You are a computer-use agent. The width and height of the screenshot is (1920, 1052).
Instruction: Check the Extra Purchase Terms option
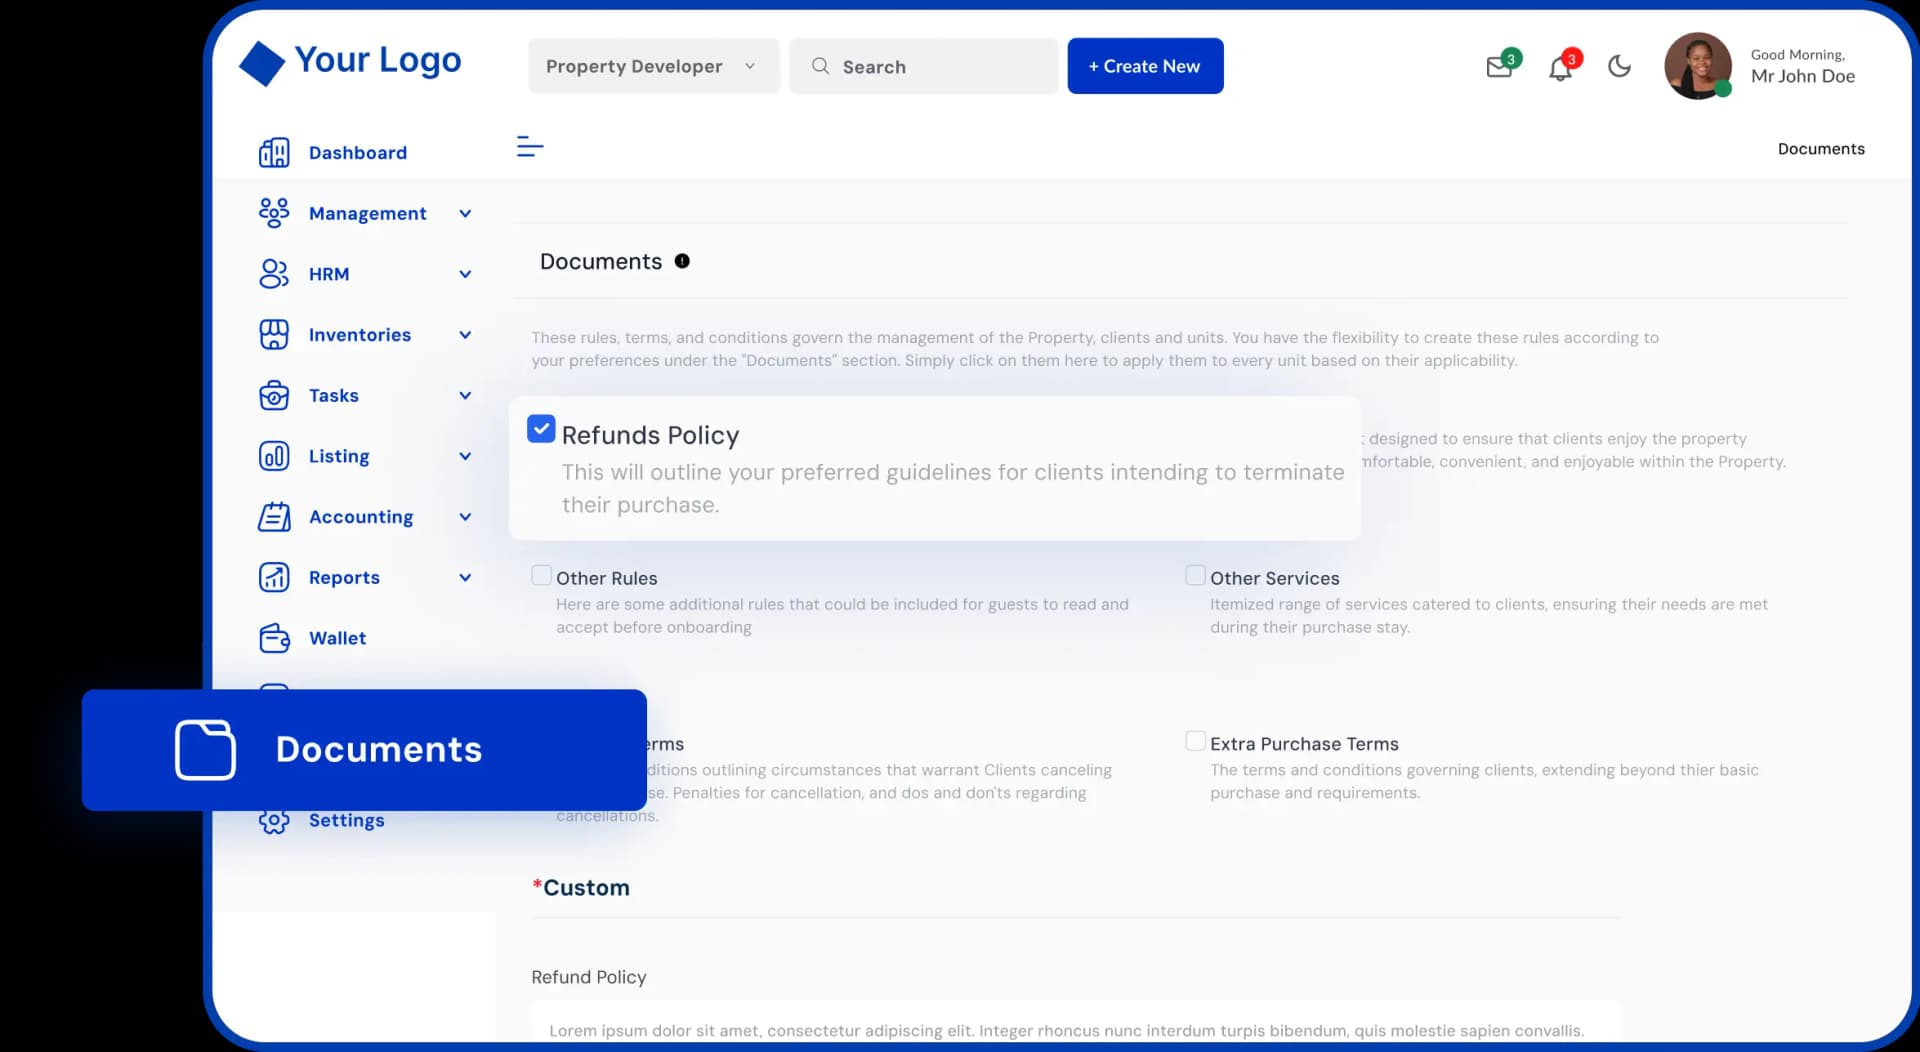[1195, 740]
